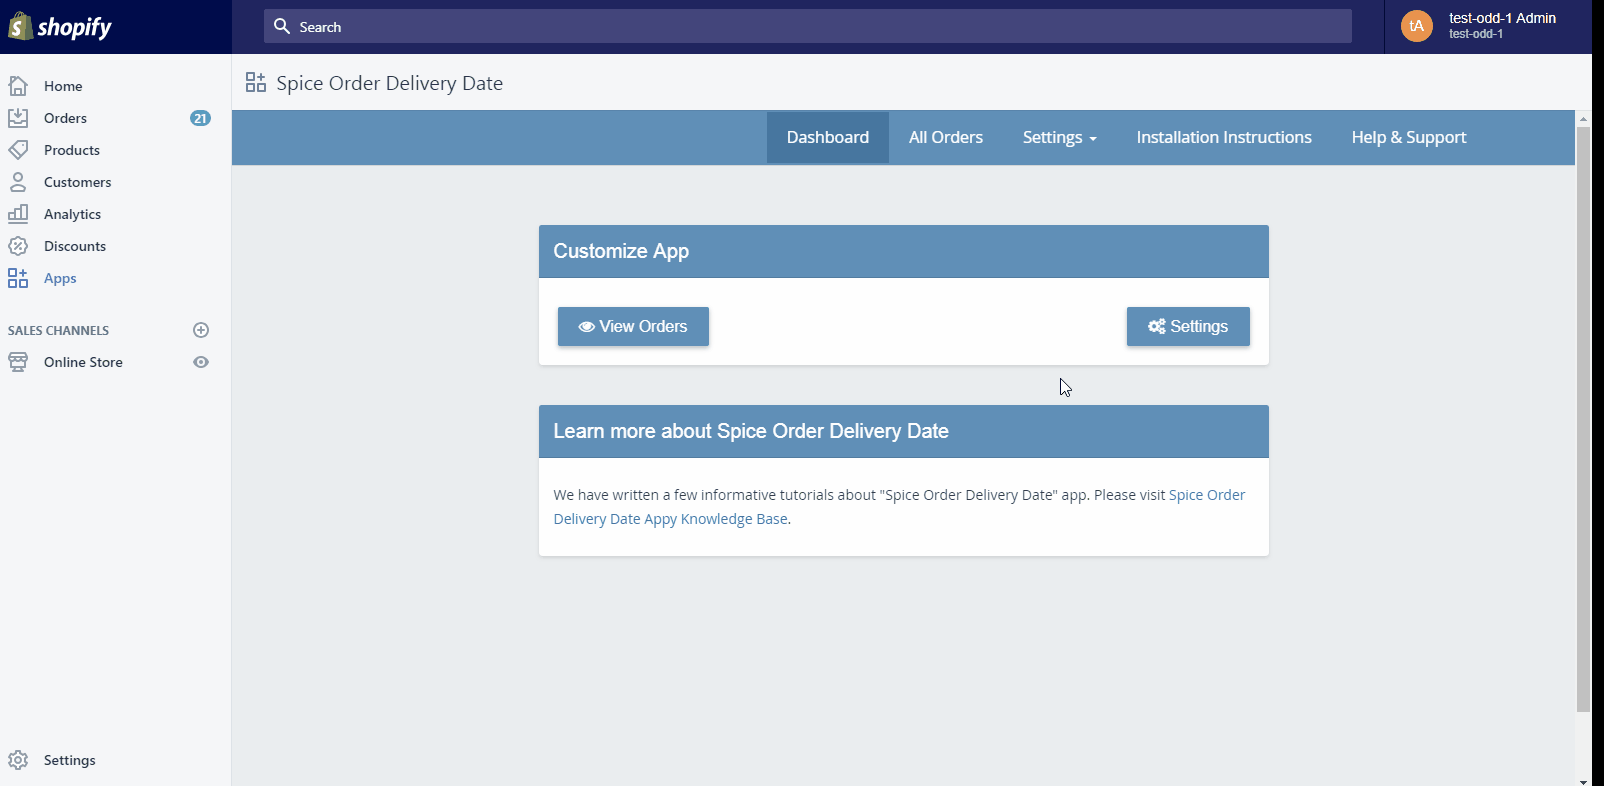
Task: Click the Shopify logo
Action: 60,27
